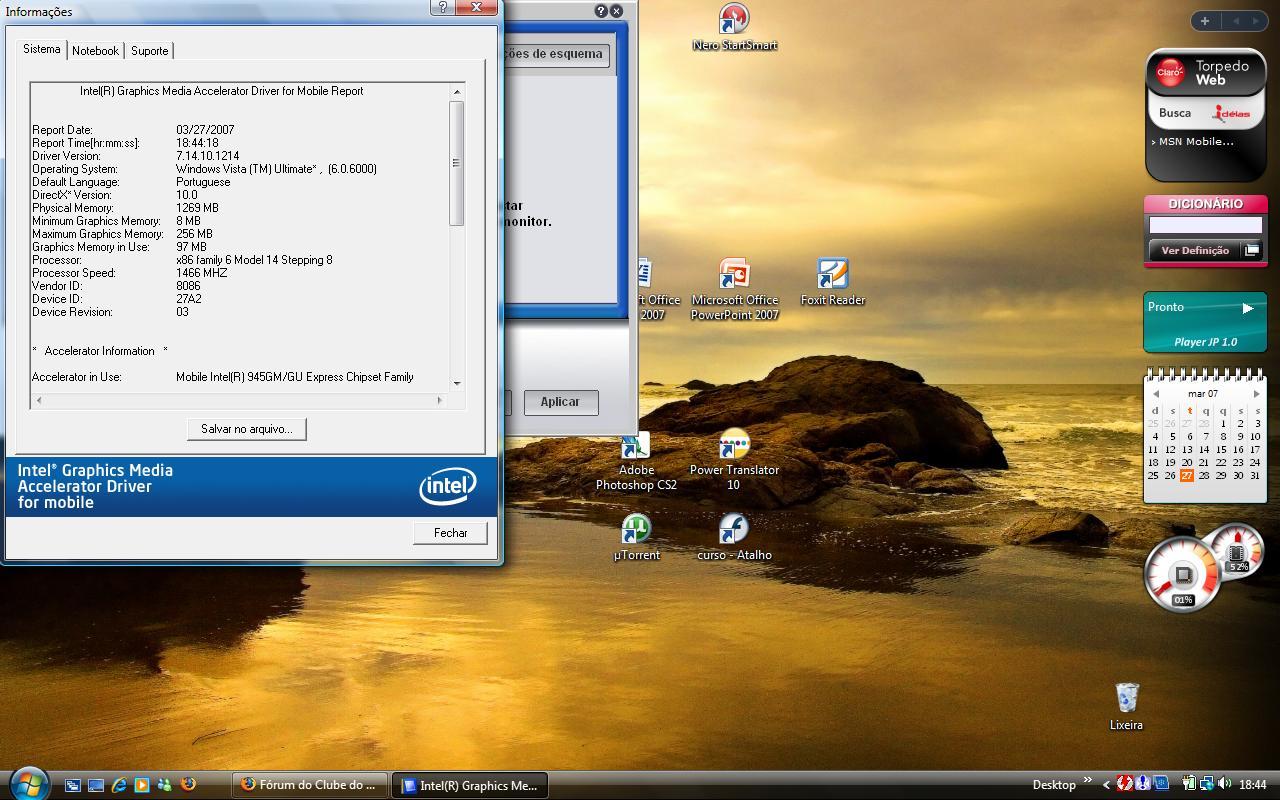
Task: Click Salvar no arquivo button
Action: [x=247, y=429]
